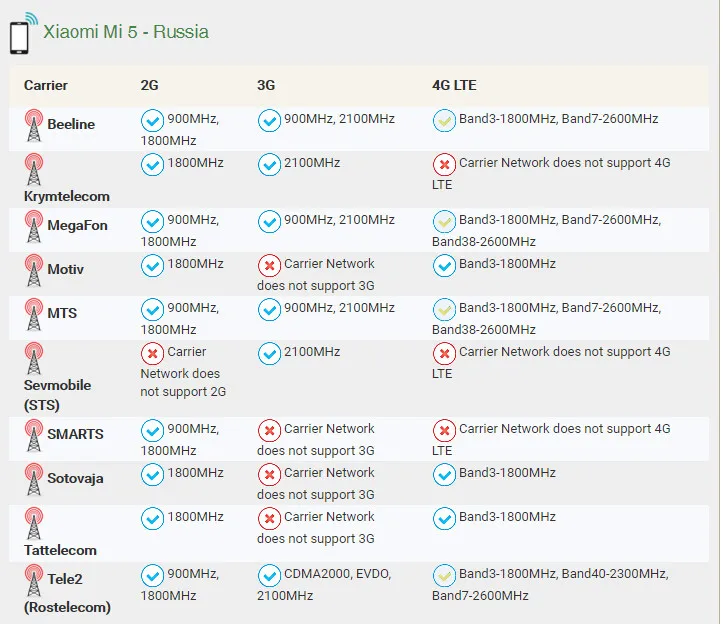This screenshot has height=624, width=723.
Task: Click the MTS carrier tower icon
Action: 34,315
